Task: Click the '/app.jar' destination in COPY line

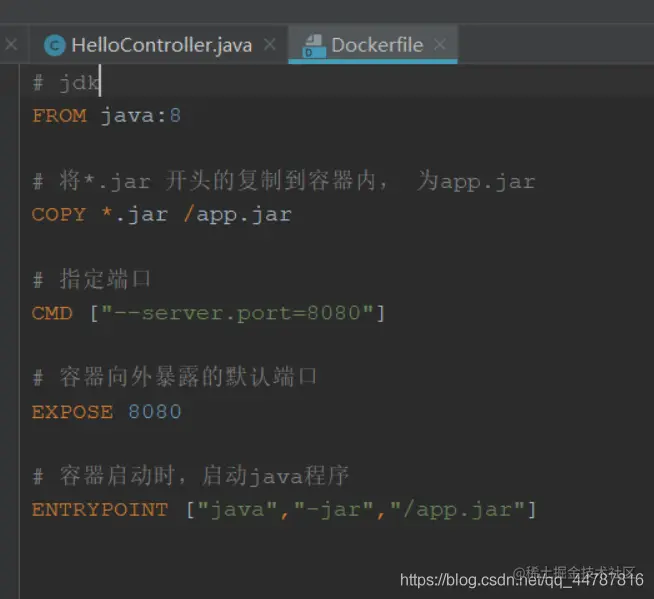Action: point(238,215)
